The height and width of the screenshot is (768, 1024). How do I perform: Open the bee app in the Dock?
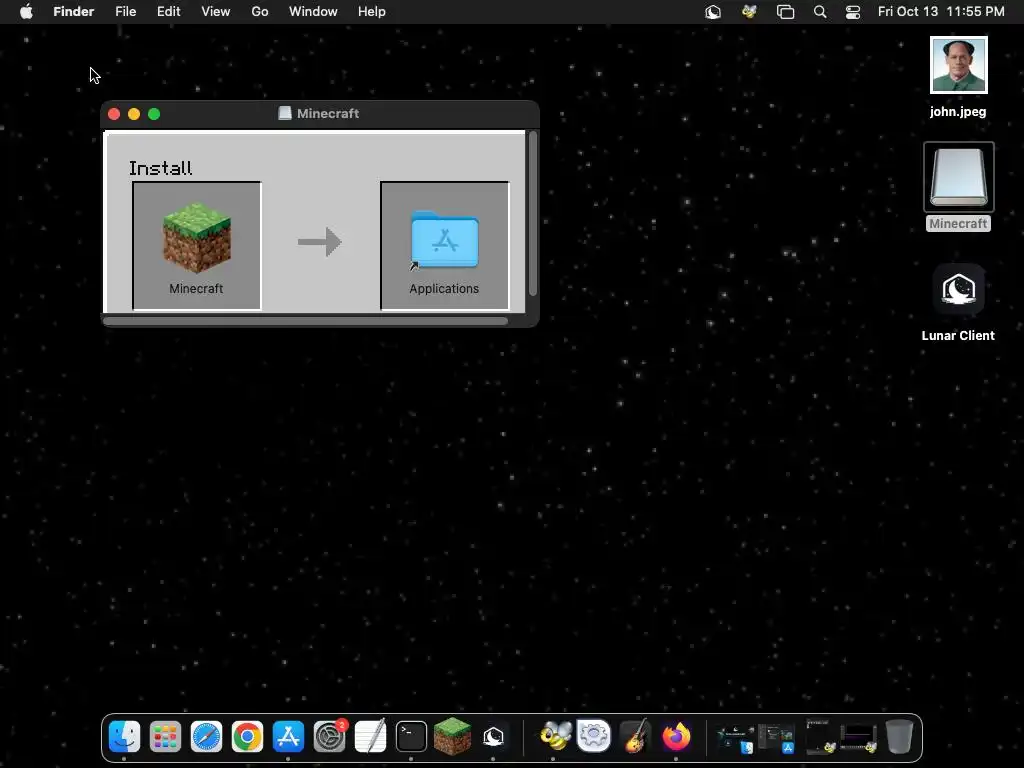click(x=554, y=737)
